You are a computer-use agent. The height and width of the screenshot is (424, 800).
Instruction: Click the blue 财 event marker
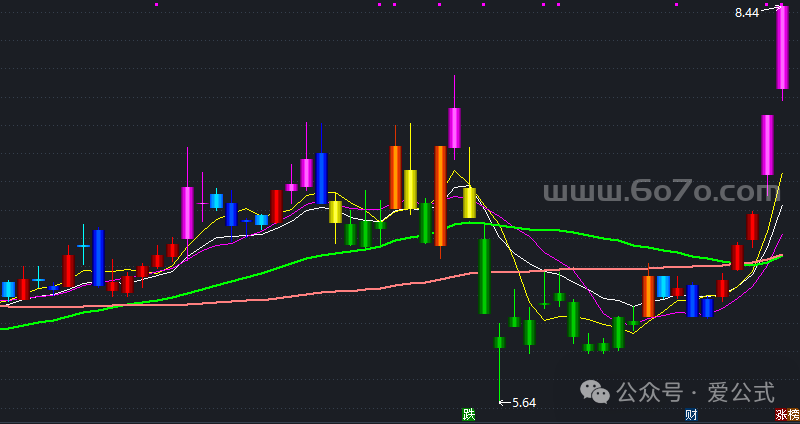click(691, 414)
